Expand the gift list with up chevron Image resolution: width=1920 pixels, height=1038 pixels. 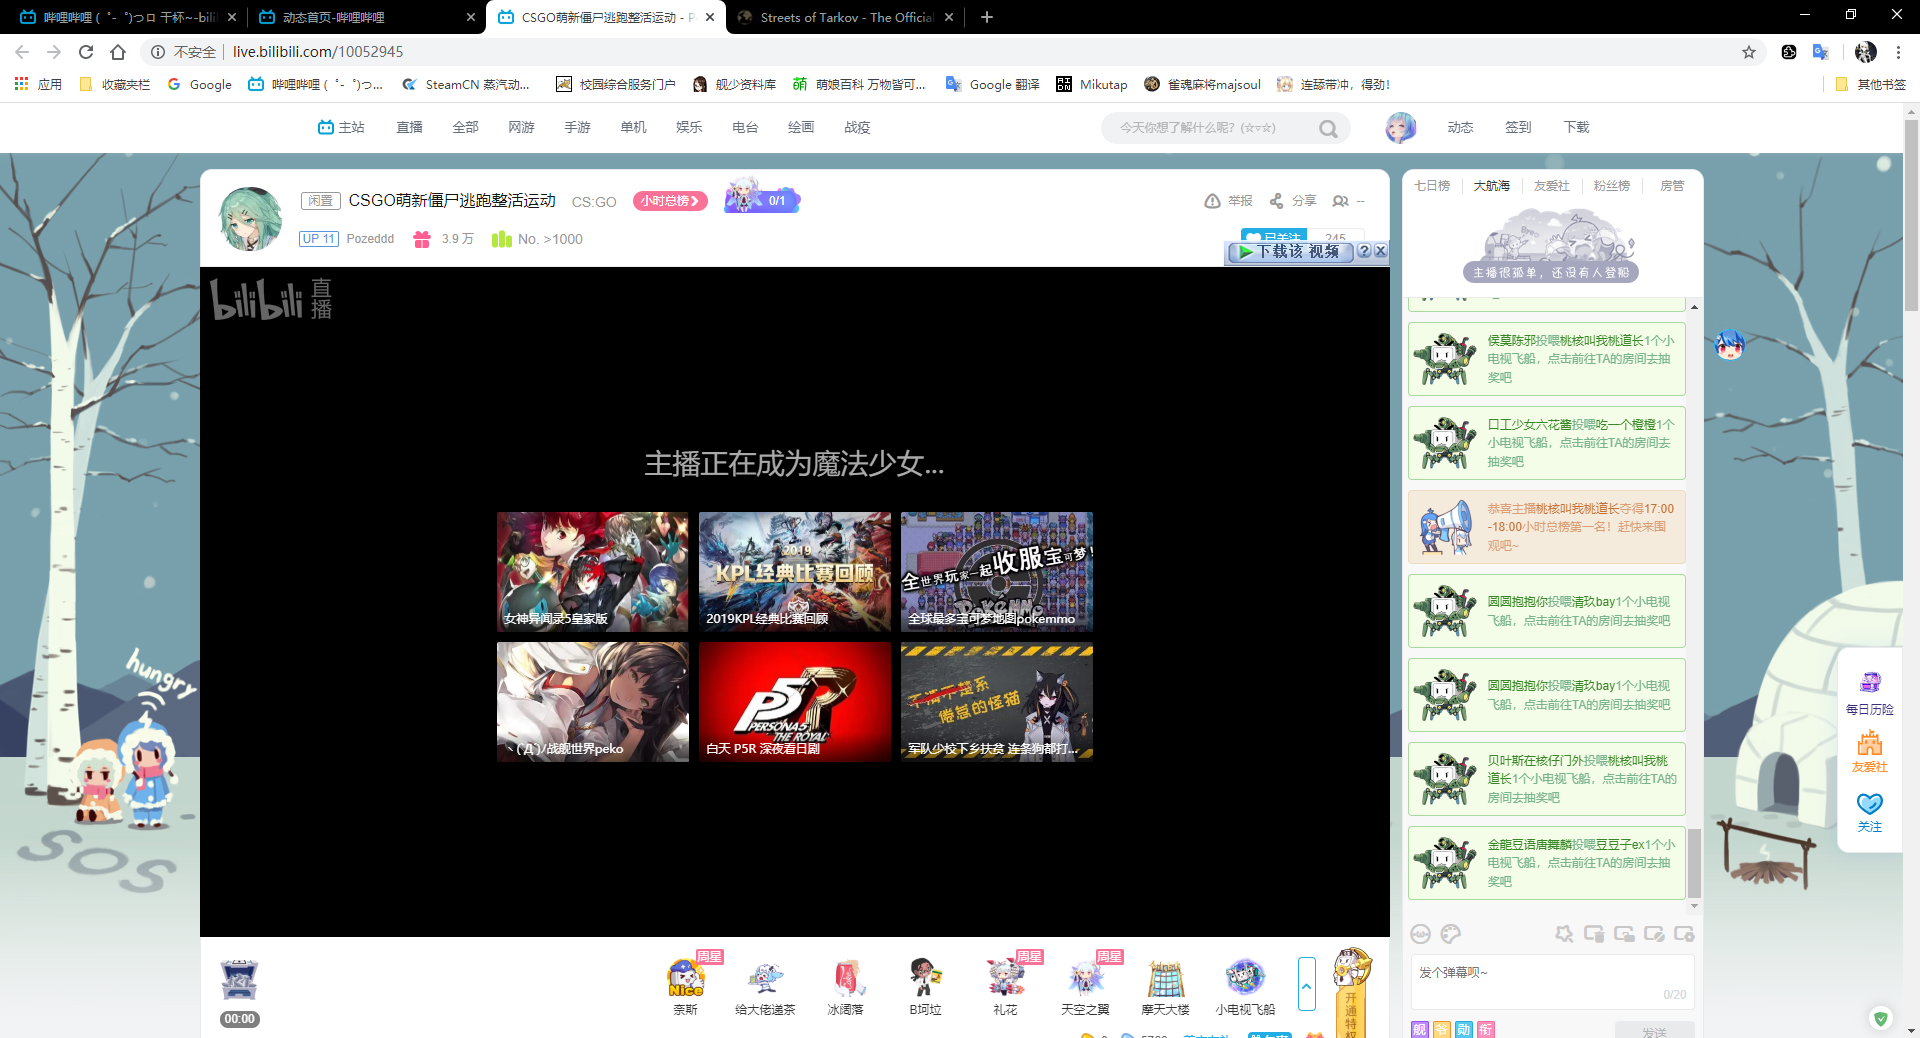tap(1306, 985)
